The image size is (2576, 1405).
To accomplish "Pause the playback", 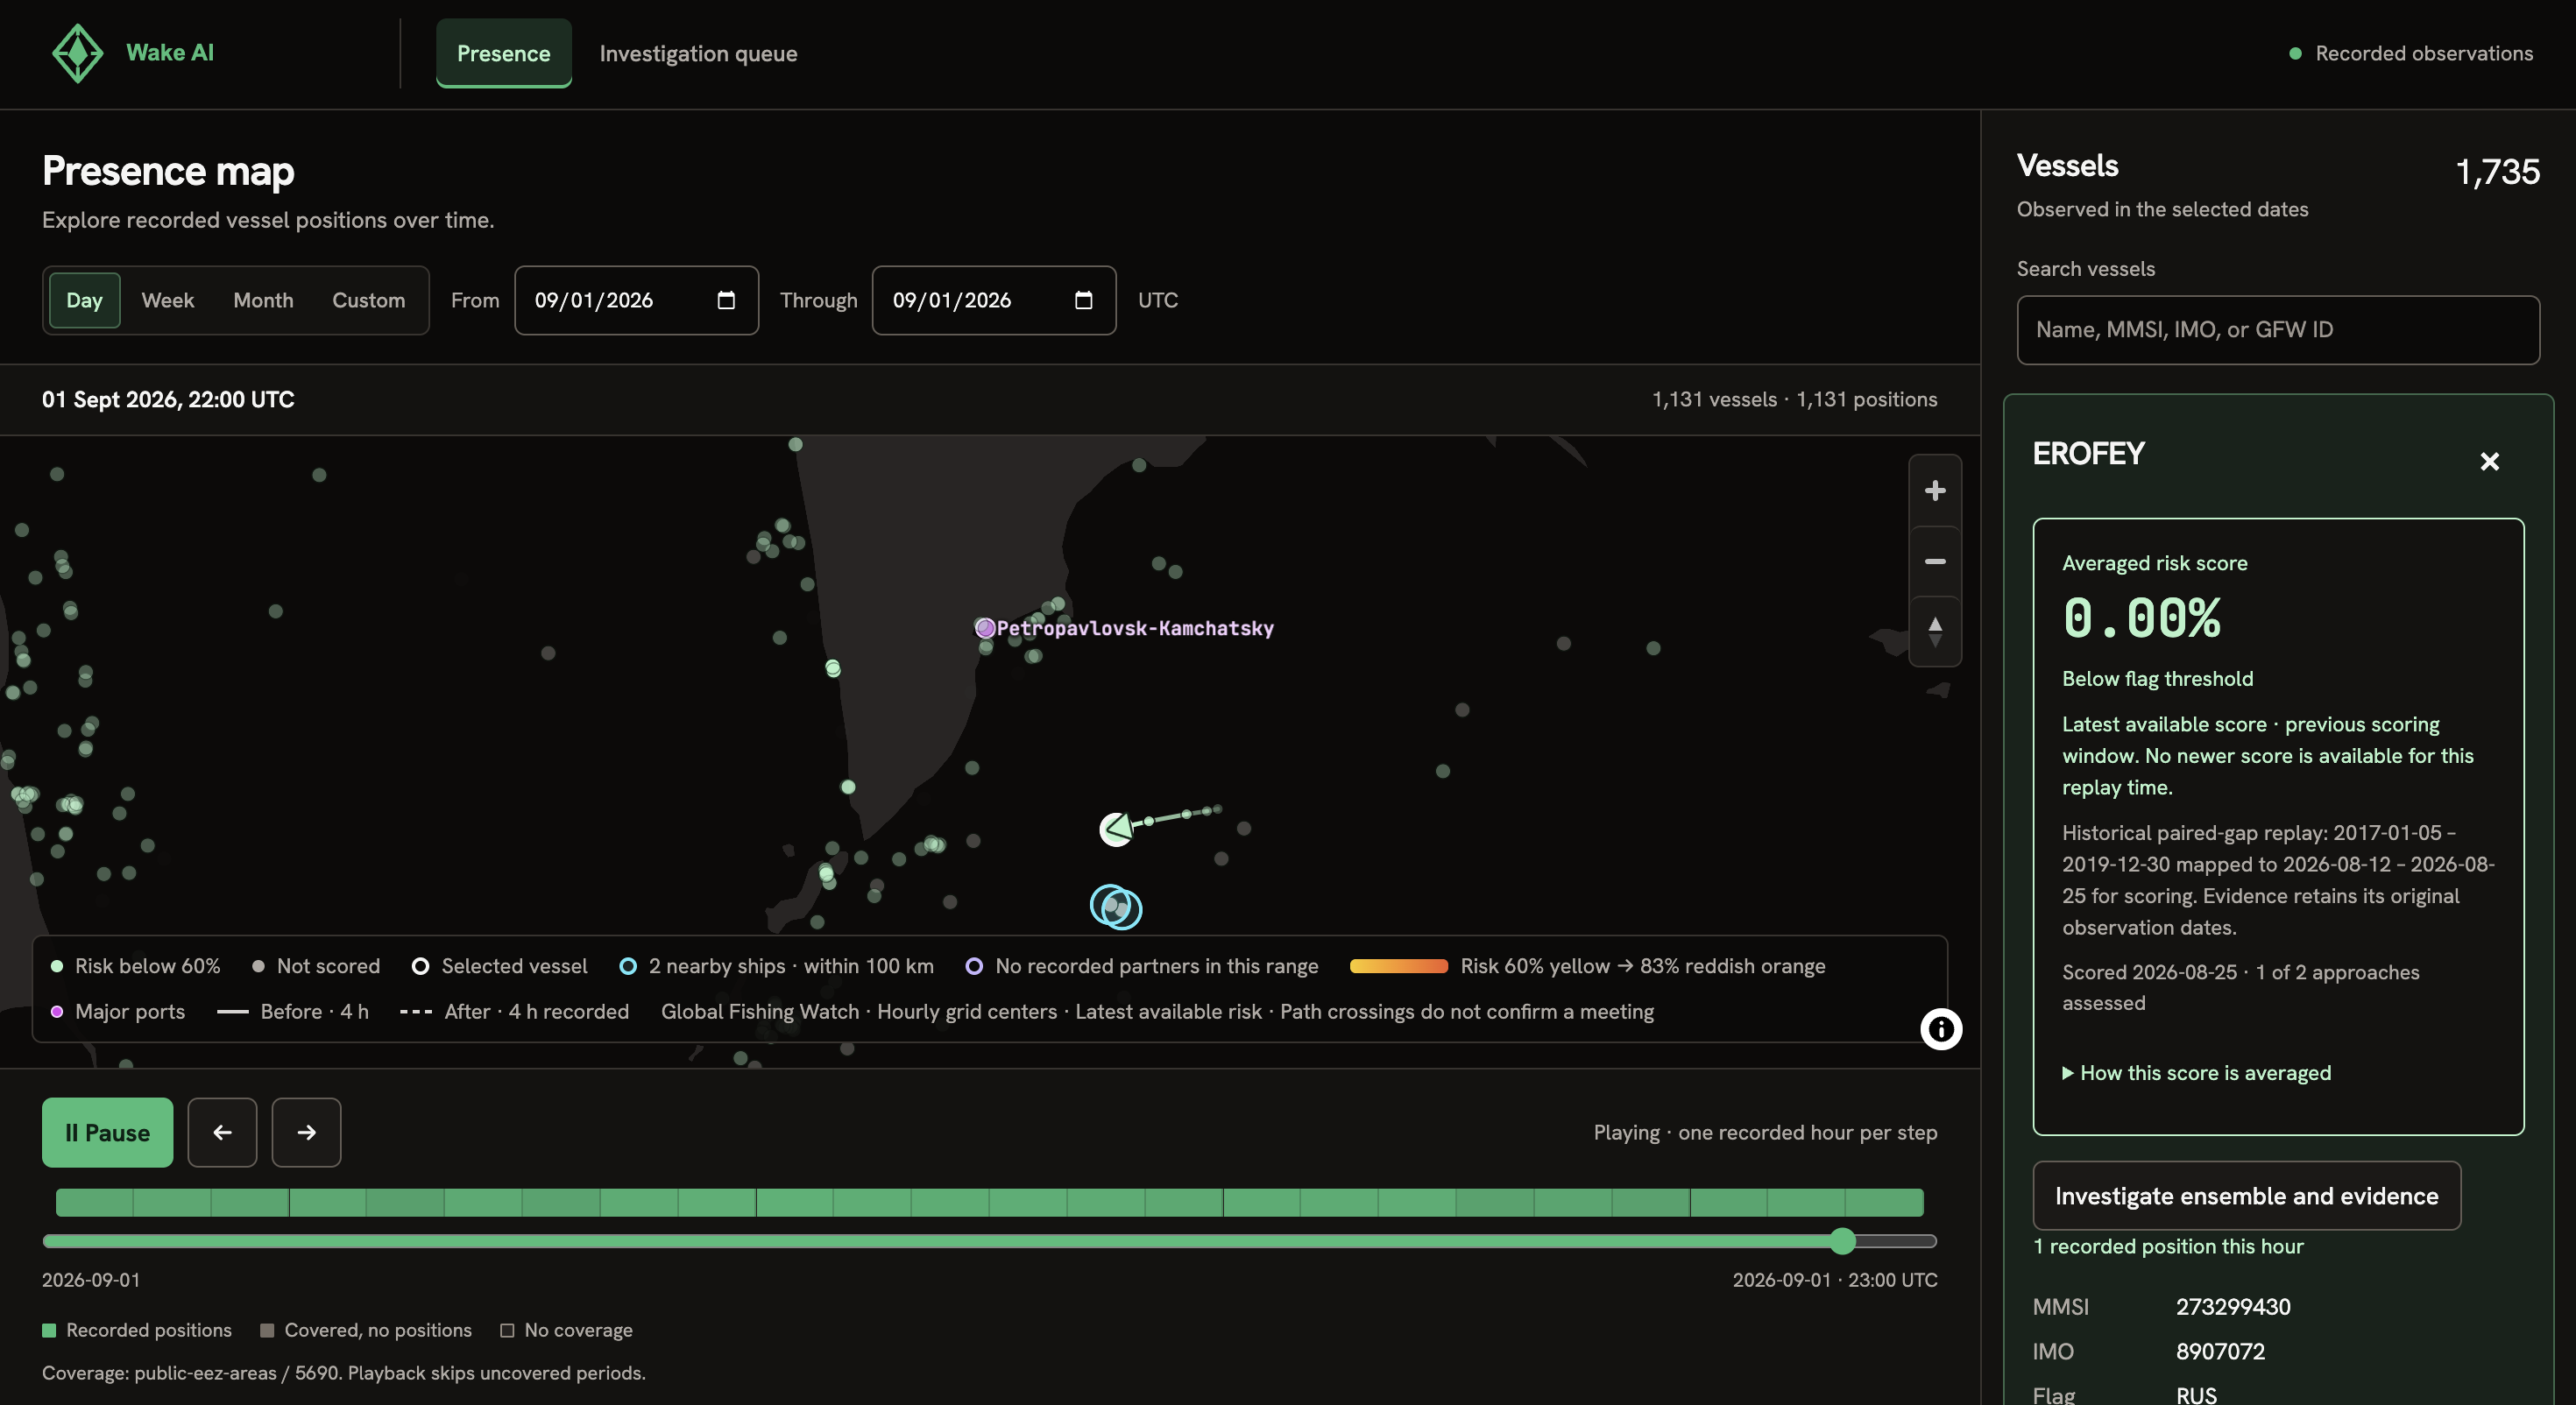I will 107,1132.
